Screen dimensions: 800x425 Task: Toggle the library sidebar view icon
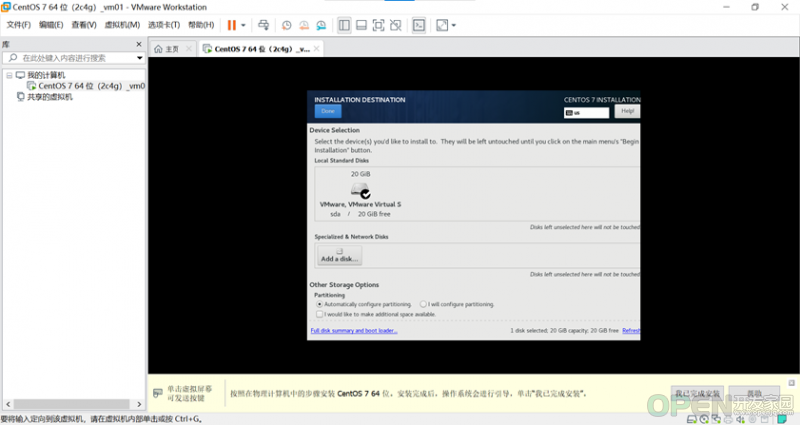tap(344, 25)
